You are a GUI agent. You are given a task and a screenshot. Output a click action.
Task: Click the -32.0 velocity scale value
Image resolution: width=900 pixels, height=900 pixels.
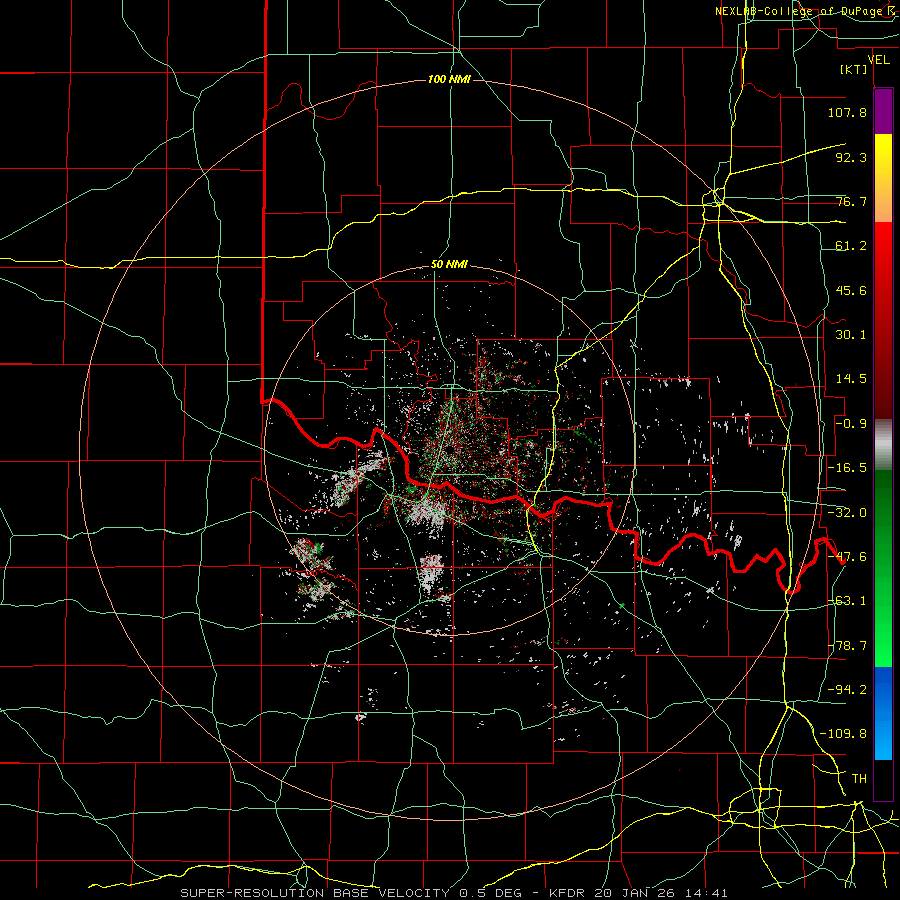(x=847, y=513)
